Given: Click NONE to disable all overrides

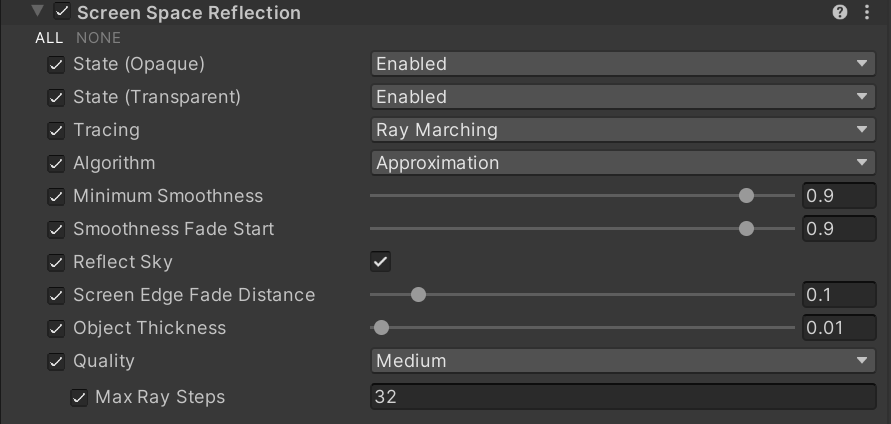Looking at the screenshot, I should pyautogui.click(x=98, y=38).
